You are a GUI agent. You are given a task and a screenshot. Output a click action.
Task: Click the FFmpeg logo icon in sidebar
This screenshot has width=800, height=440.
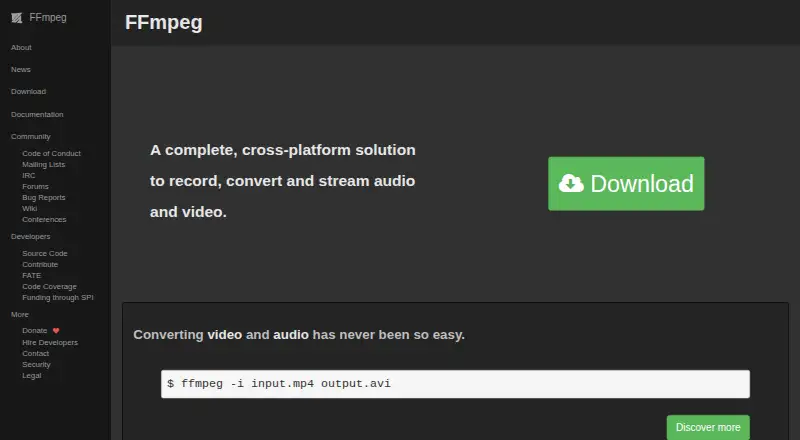pos(17,18)
